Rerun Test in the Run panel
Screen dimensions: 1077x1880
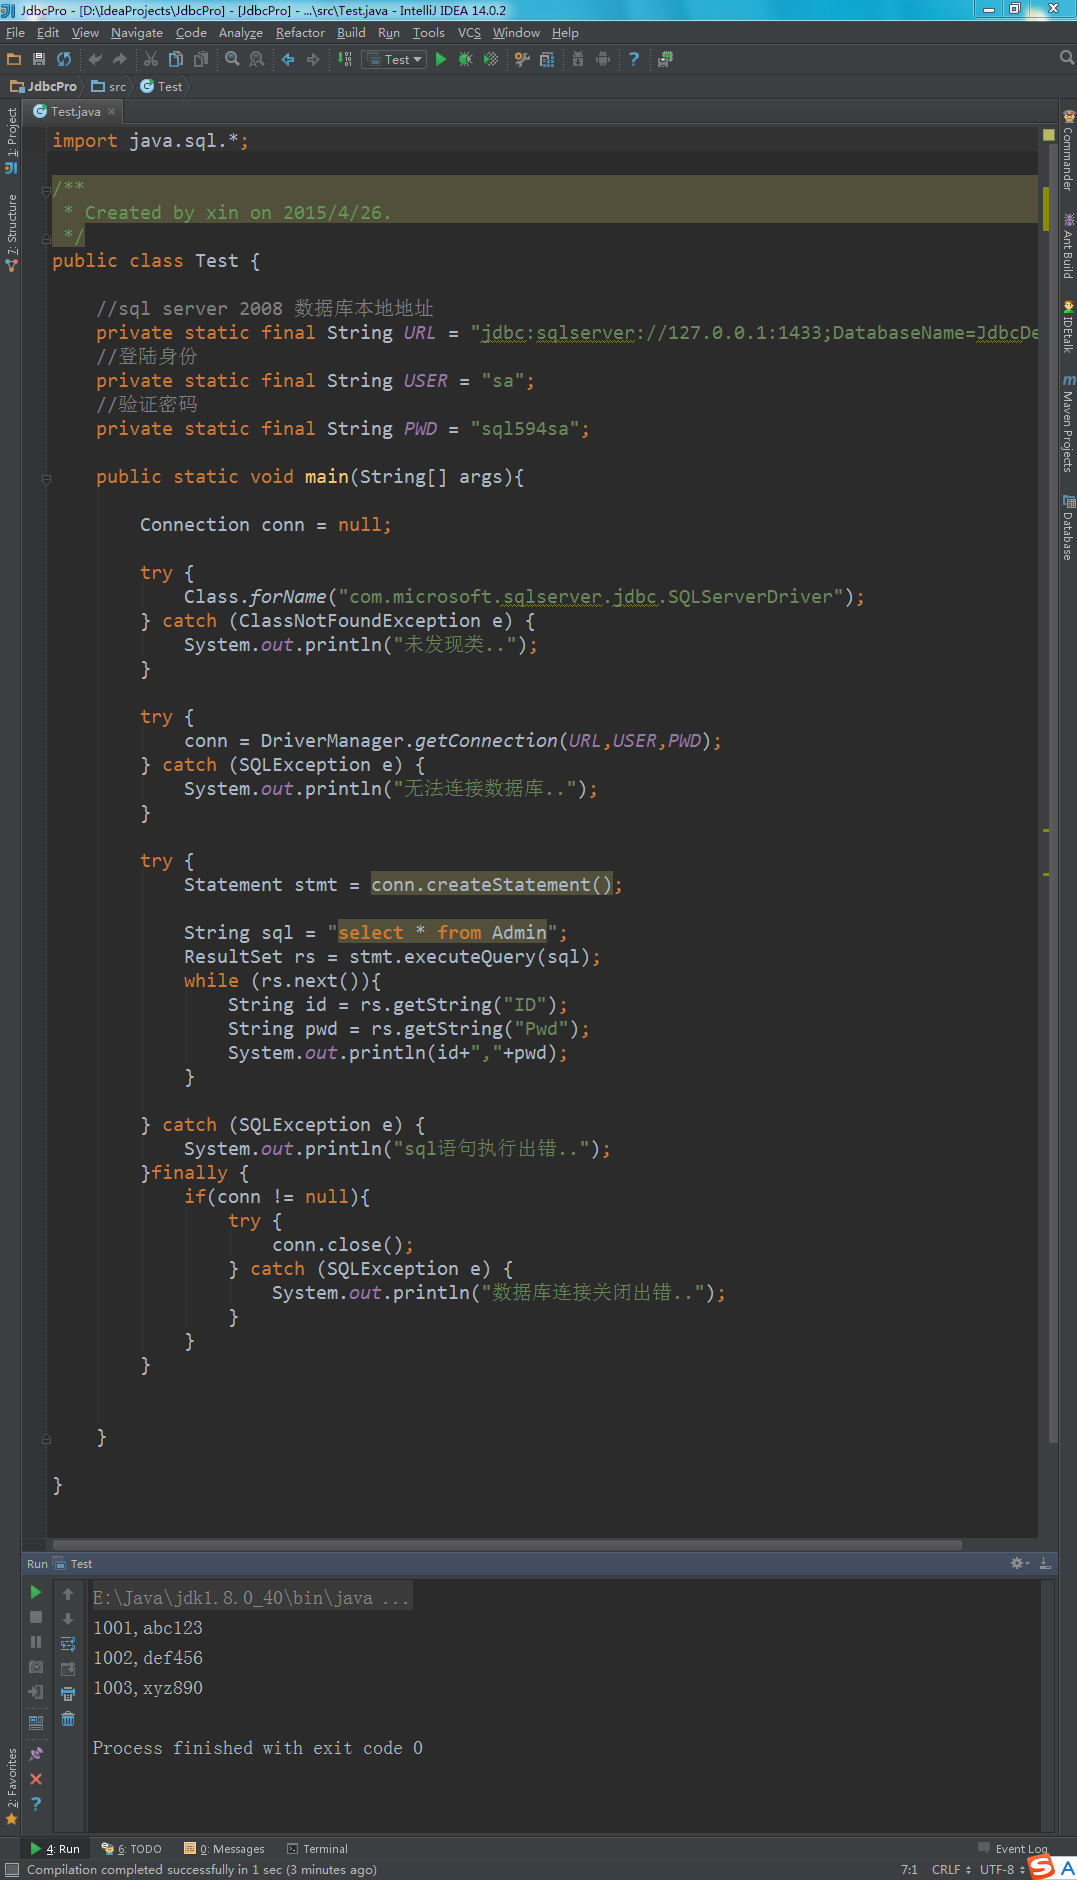coord(36,1592)
